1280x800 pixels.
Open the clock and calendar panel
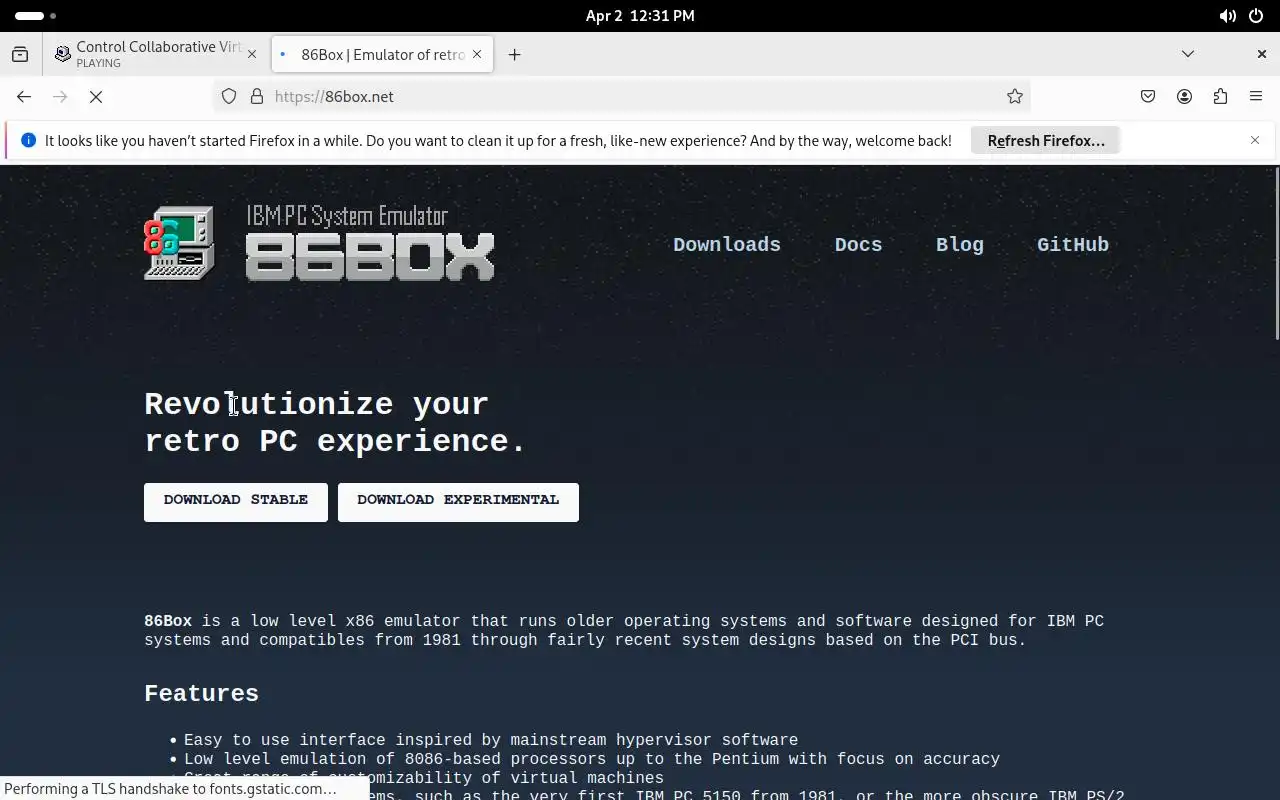[x=640, y=16]
